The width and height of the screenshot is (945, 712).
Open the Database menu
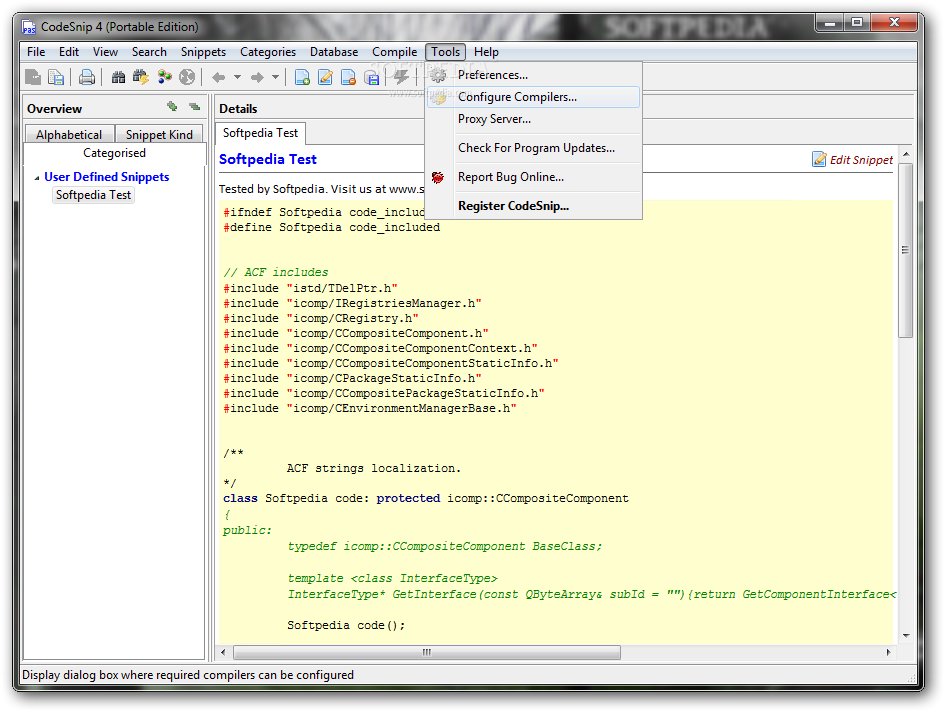click(334, 52)
